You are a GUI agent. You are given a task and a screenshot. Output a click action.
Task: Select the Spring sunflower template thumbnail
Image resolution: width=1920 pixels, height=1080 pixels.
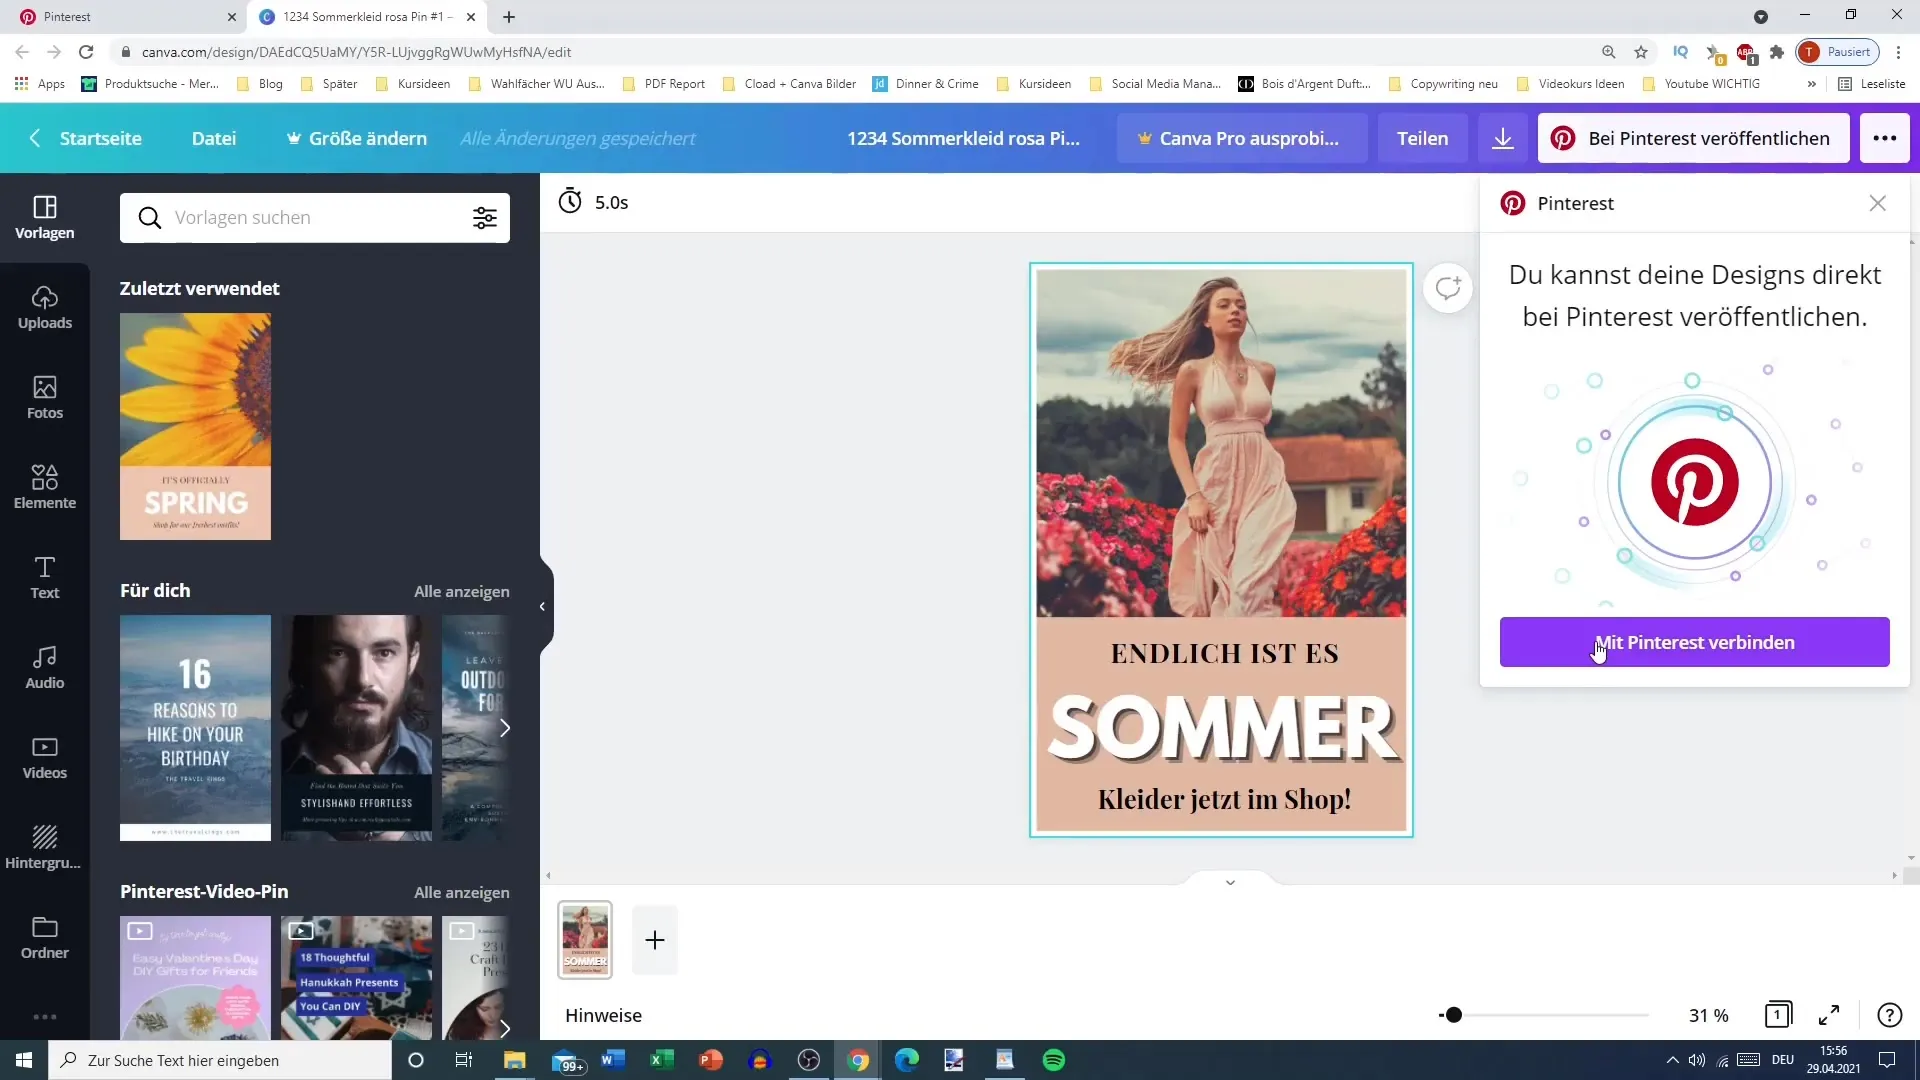[195, 426]
